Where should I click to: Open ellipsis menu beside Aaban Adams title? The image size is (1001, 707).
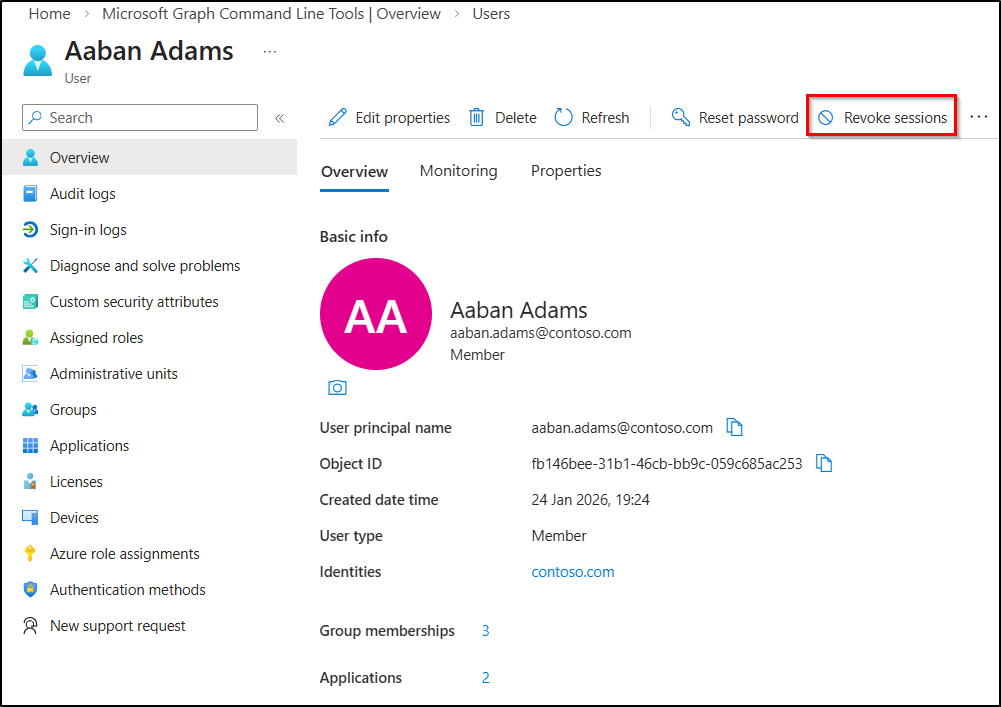pos(269,51)
